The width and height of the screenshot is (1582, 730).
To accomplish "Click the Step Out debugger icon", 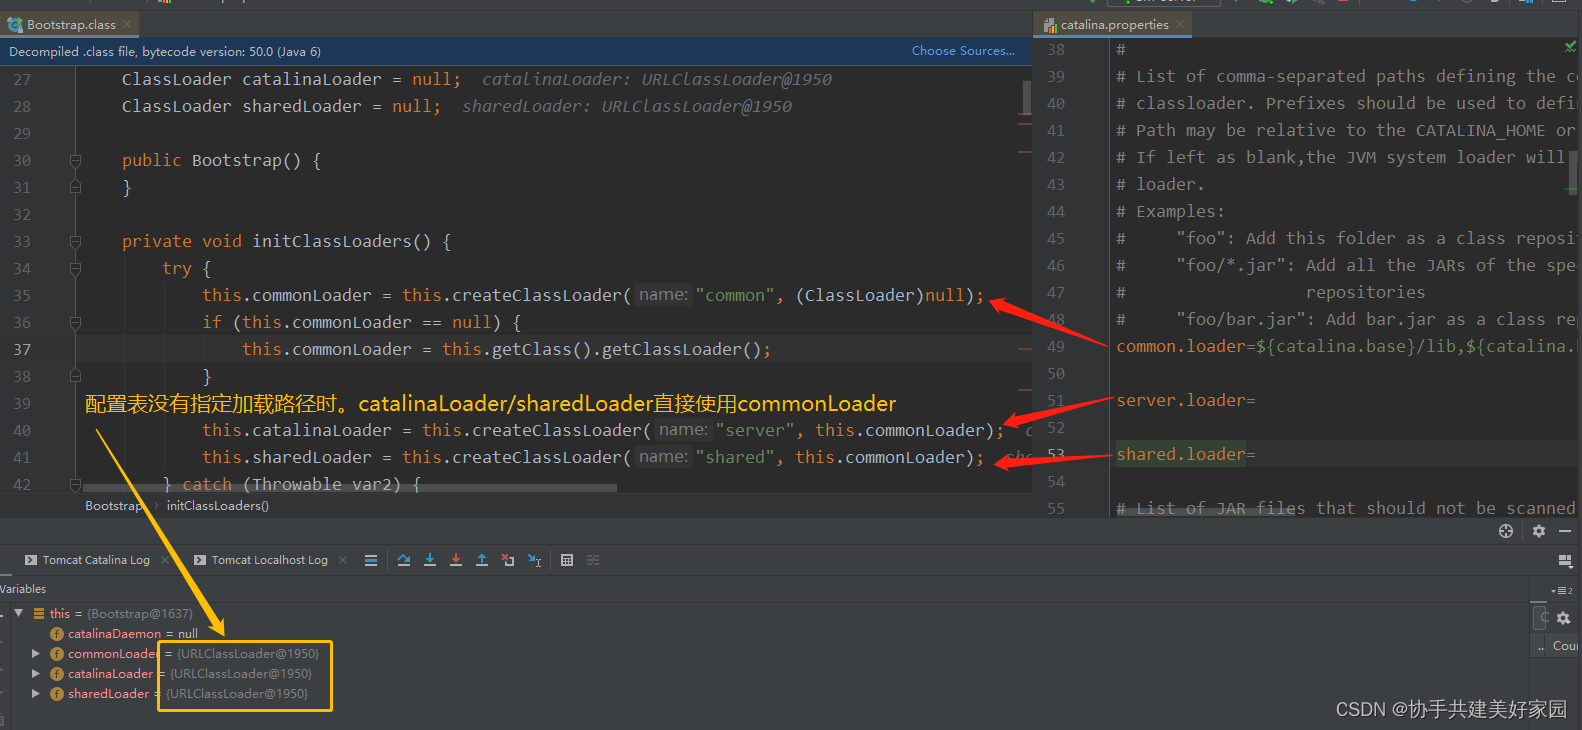I will pyautogui.click(x=482, y=560).
